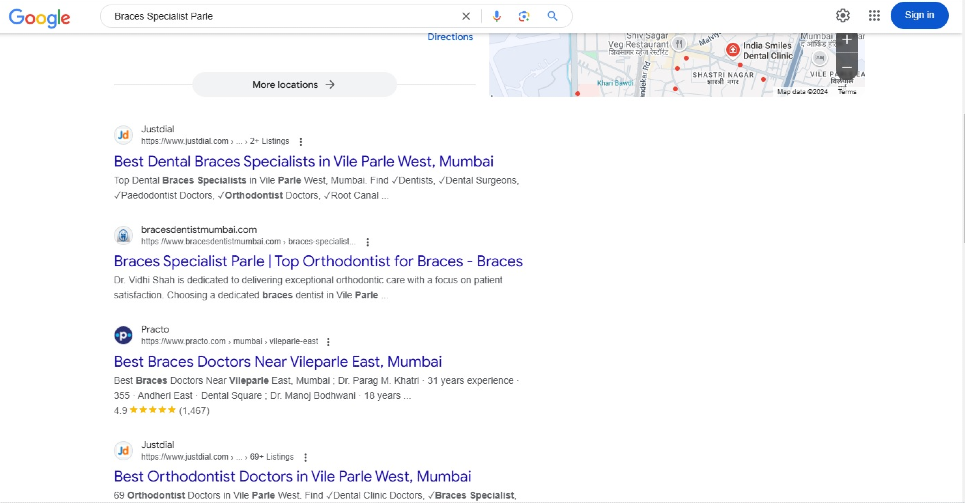The image size is (965, 503).
Task: Click Justdial favicon of Orthodontist Doctors result
Action: tap(123, 451)
